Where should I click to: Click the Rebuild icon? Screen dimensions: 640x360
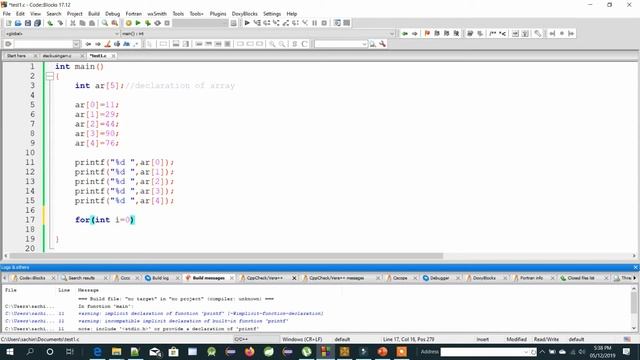(x=158, y=23)
